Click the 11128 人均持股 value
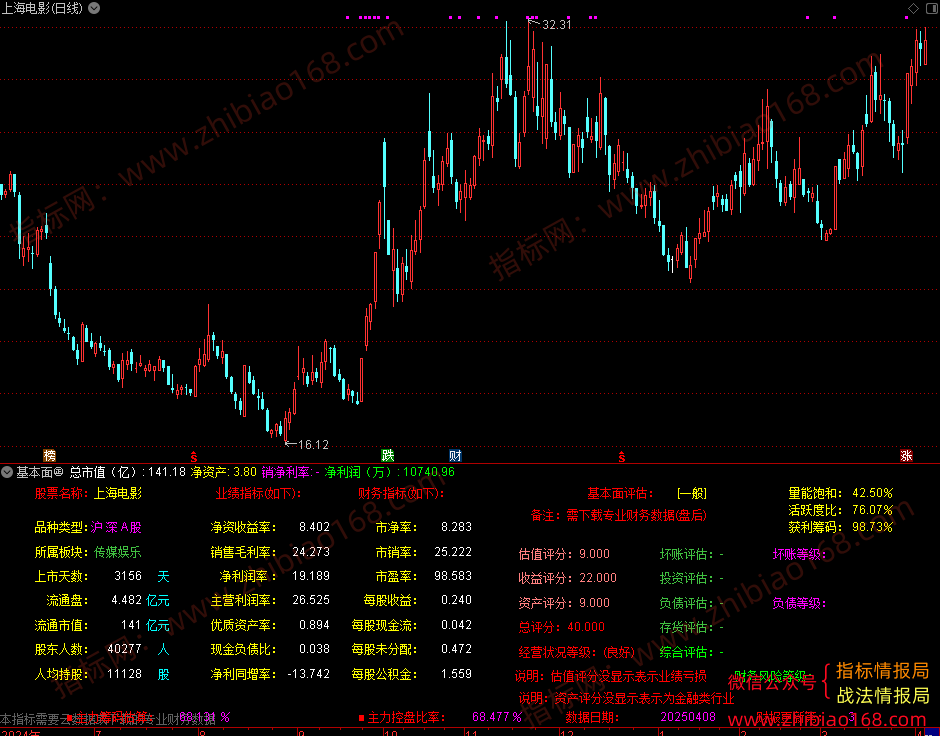Image resolution: width=940 pixels, height=736 pixels. (125, 674)
